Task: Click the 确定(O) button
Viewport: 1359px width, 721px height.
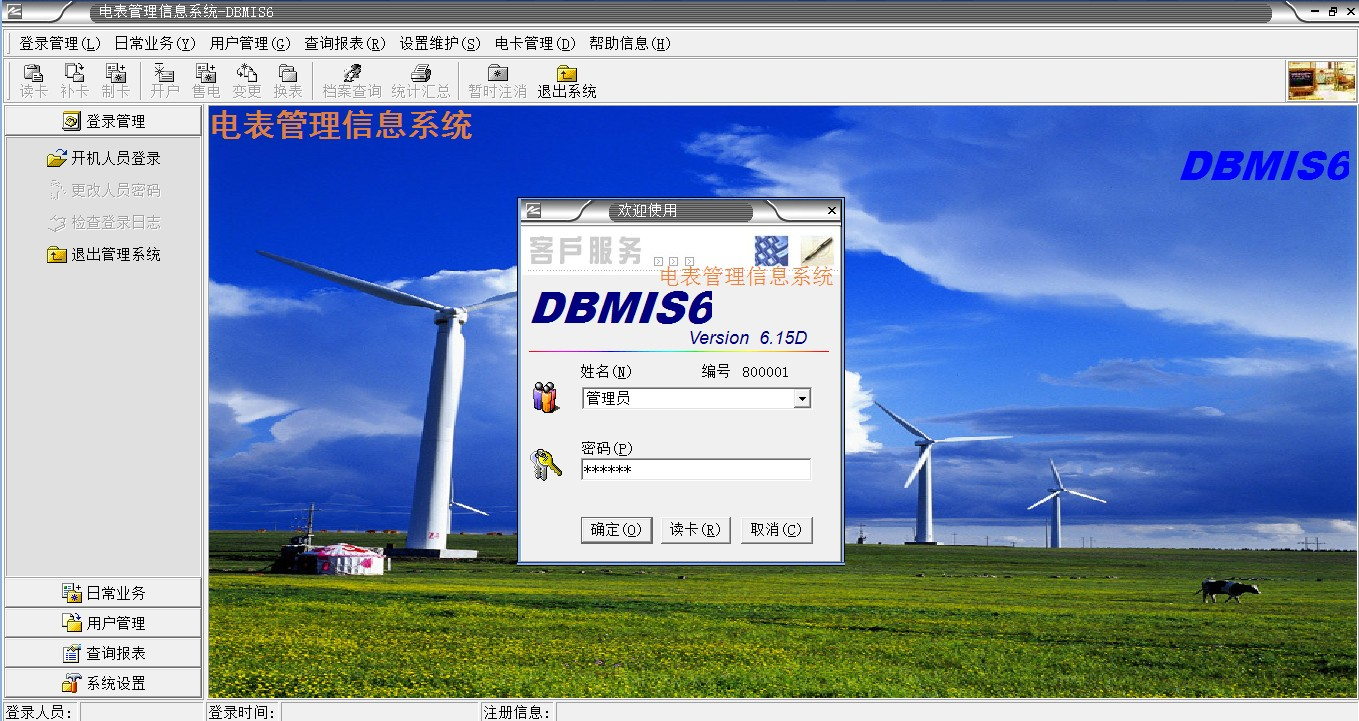Action: coord(616,530)
